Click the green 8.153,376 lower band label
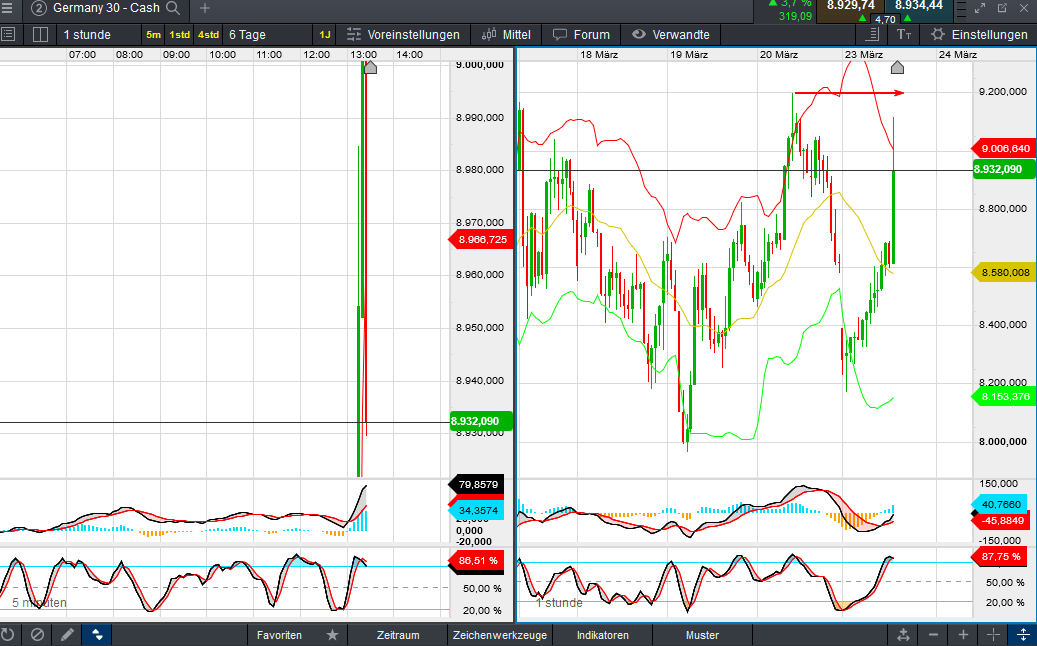The height and width of the screenshot is (646, 1037). [1004, 397]
